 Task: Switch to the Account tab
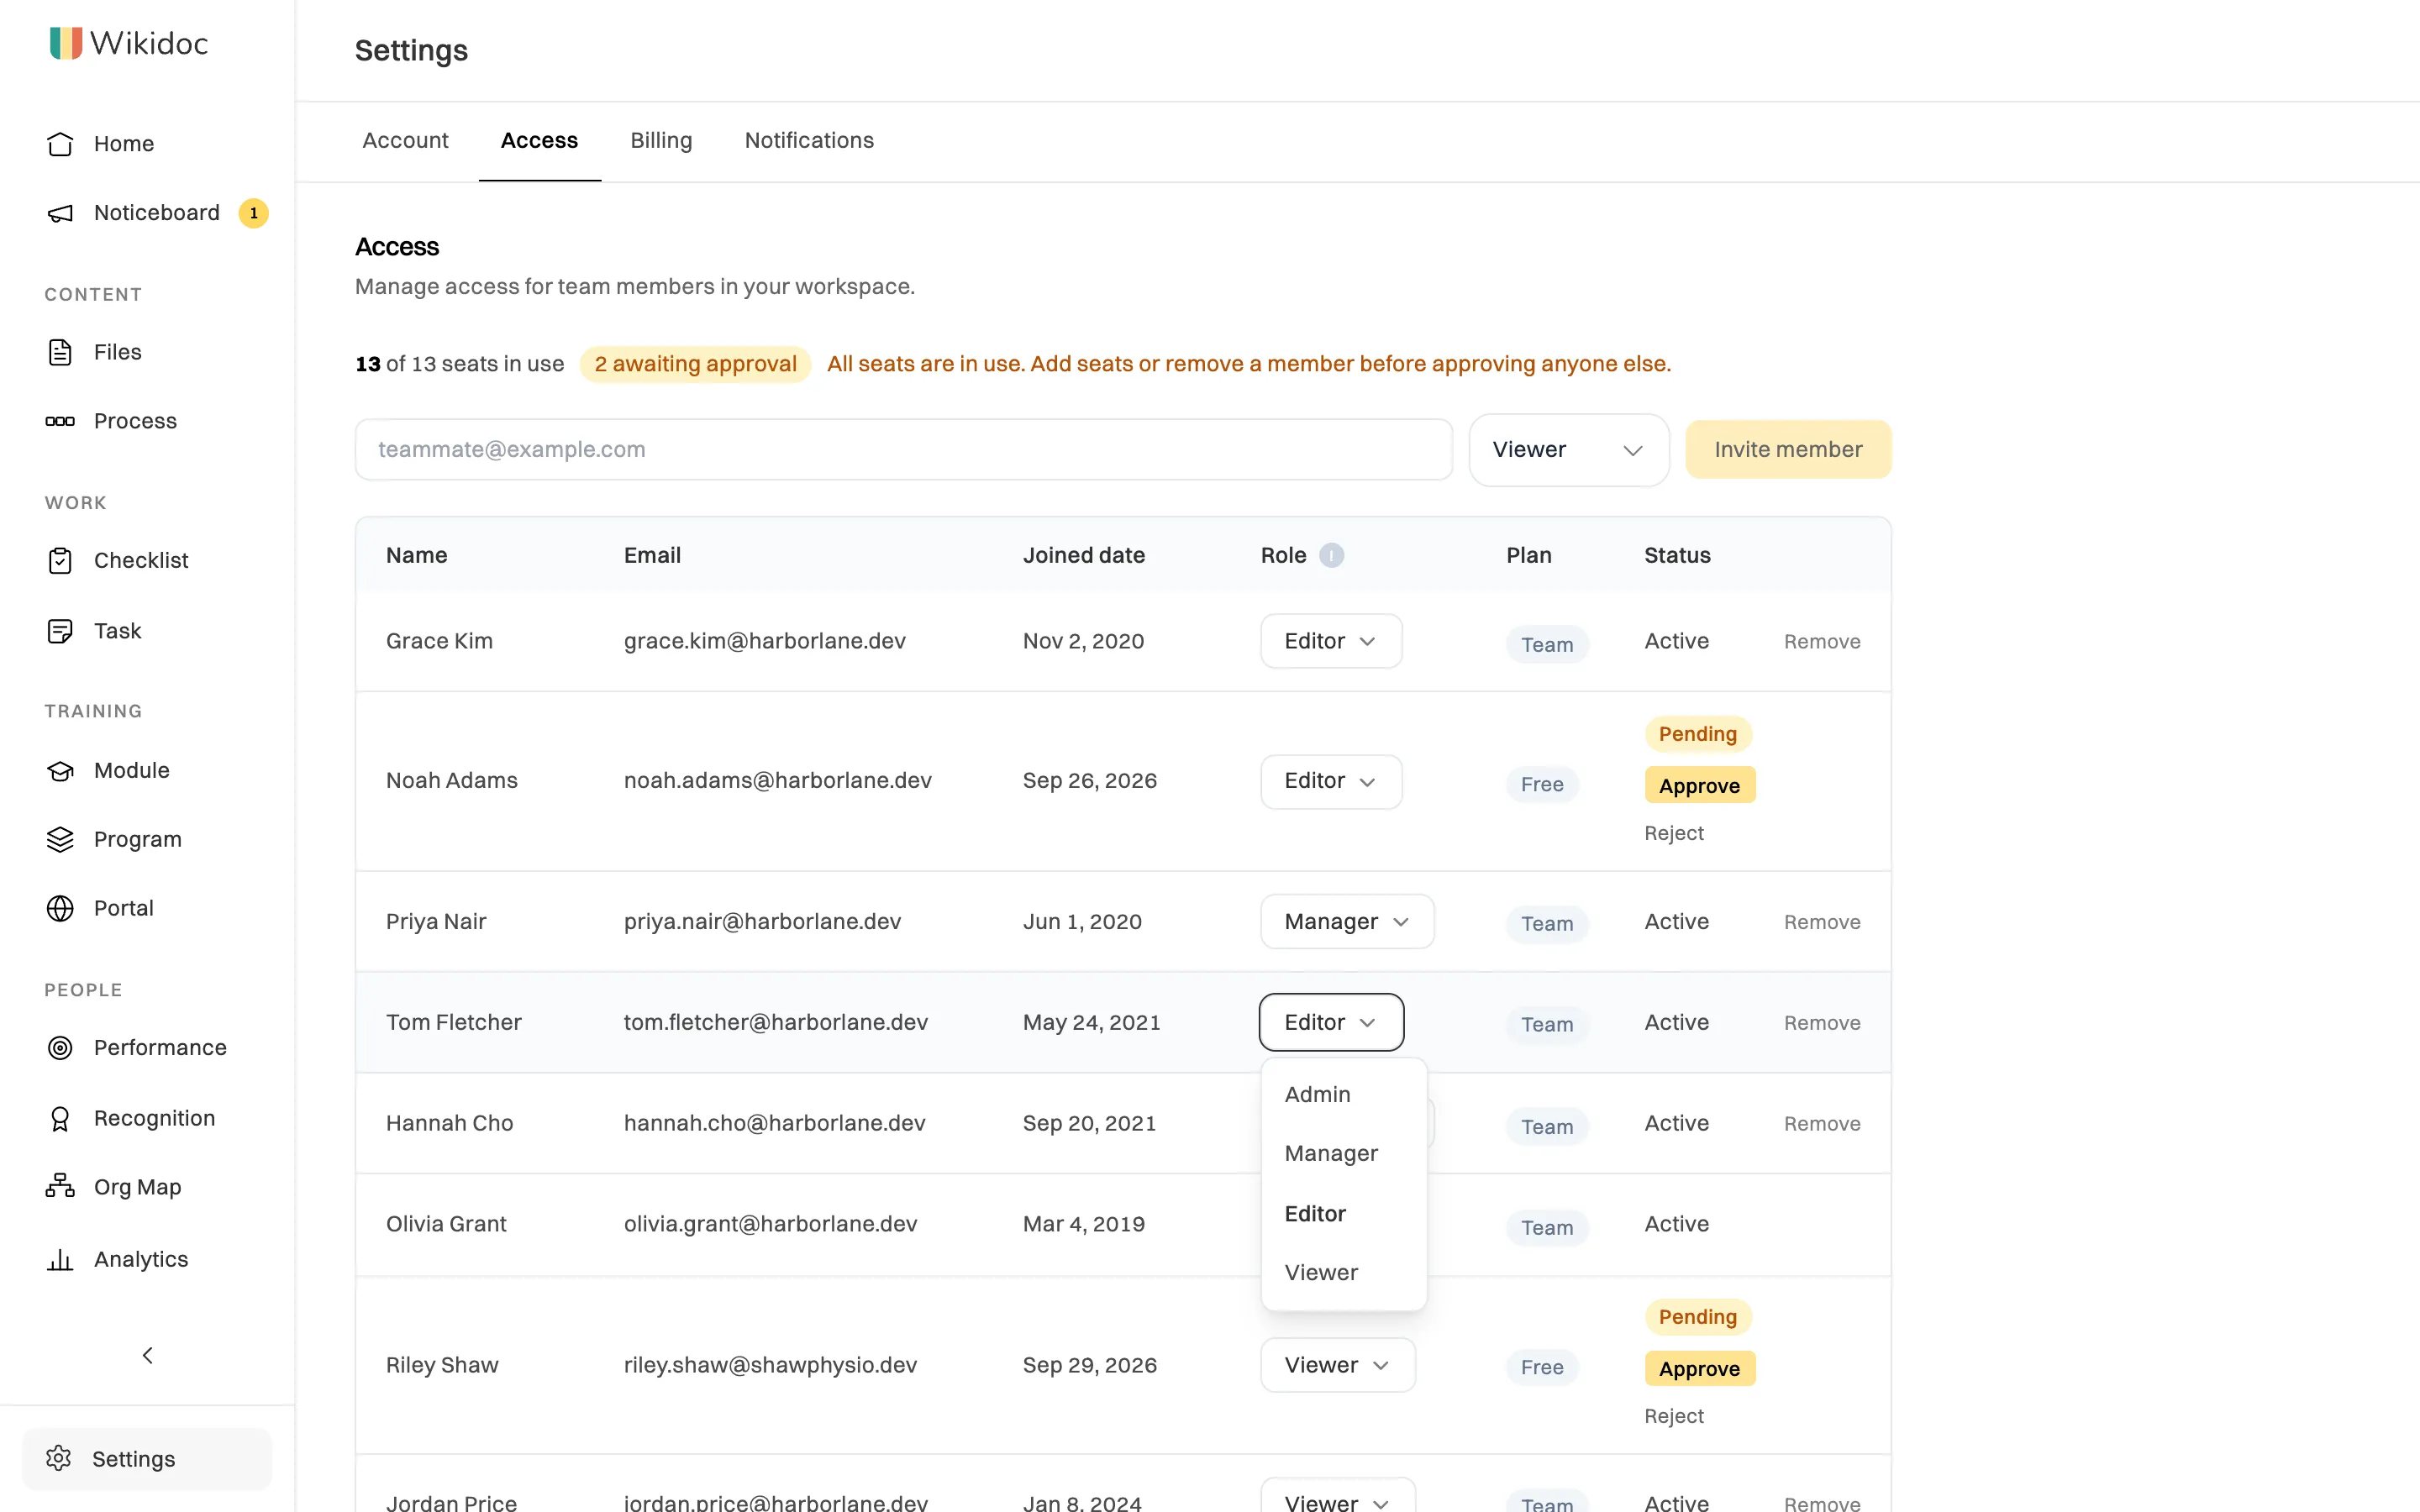pyautogui.click(x=405, y=140)
